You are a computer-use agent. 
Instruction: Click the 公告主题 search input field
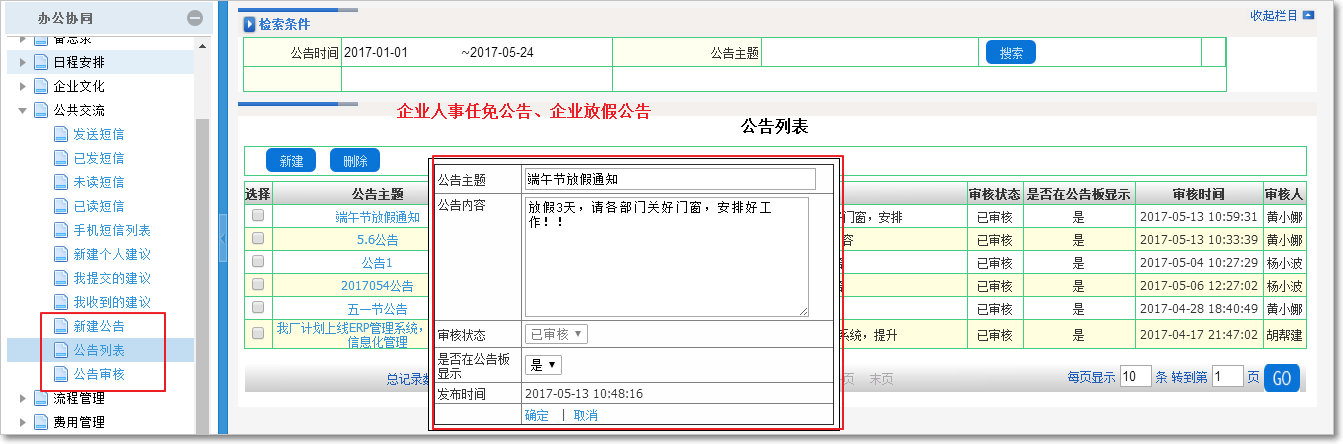click(x=870, y=52)
